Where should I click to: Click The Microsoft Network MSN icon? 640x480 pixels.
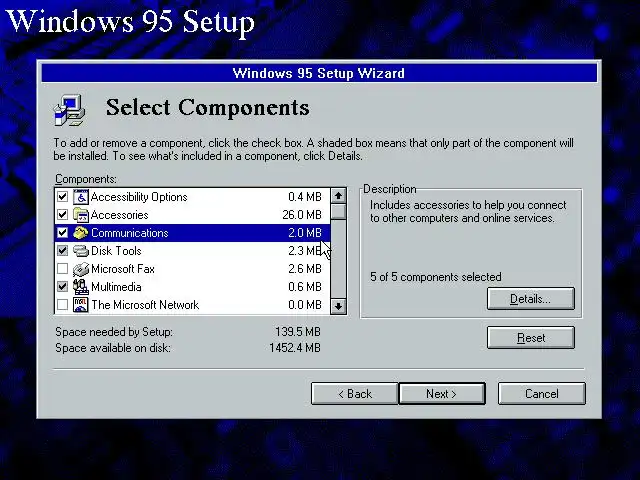coord(81,305)
